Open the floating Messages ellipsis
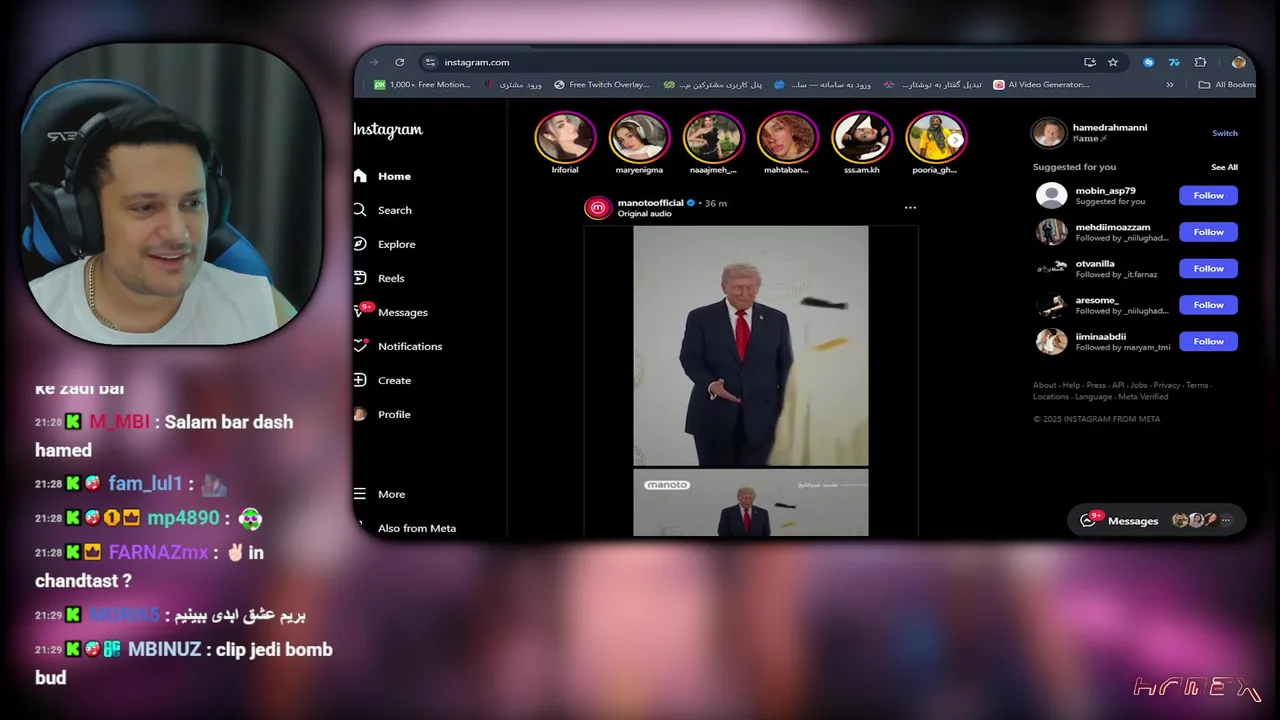This screenshot has height=720, width=1280. (x=1226, y=521)
